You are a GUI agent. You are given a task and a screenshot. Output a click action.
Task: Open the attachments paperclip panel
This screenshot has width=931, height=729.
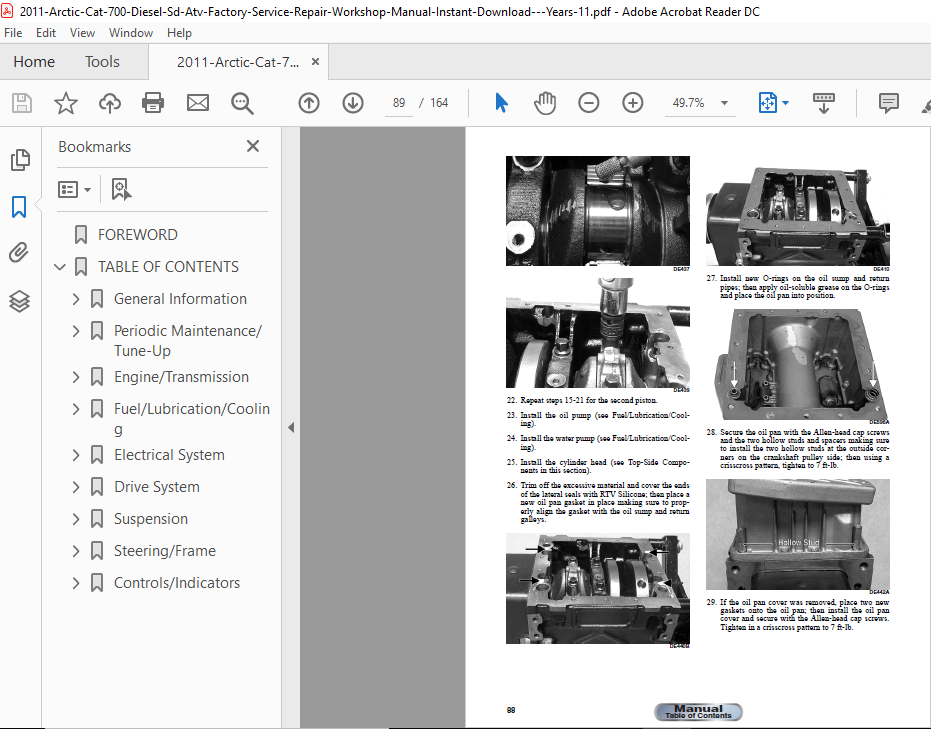19,252
